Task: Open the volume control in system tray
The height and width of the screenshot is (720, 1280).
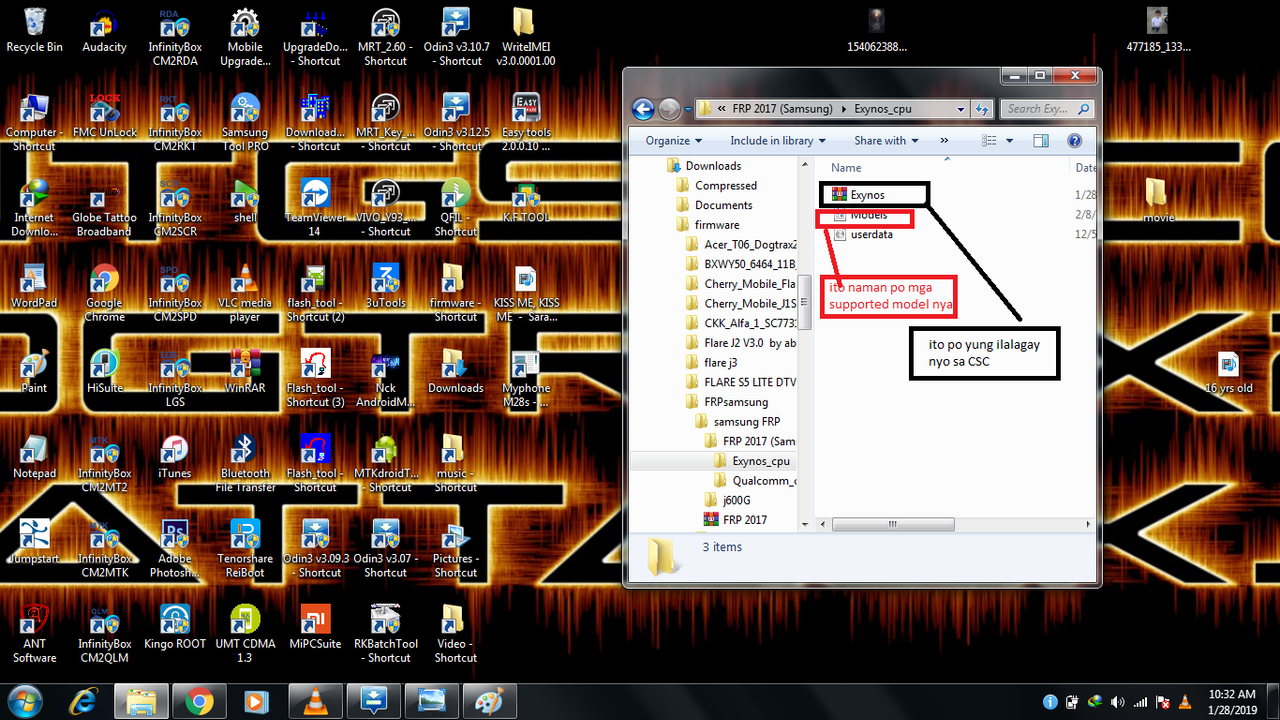Action: (x=1117, y=701)
